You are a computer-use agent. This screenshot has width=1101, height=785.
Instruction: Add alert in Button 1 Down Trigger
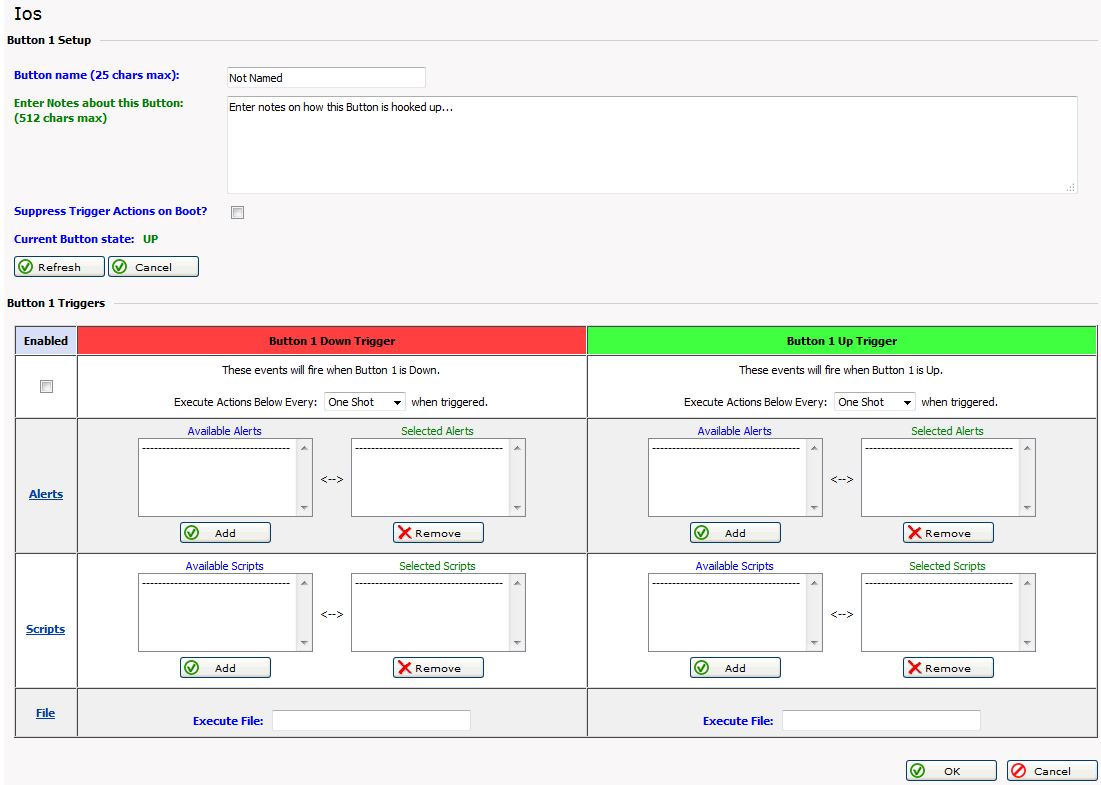[225, 533]
